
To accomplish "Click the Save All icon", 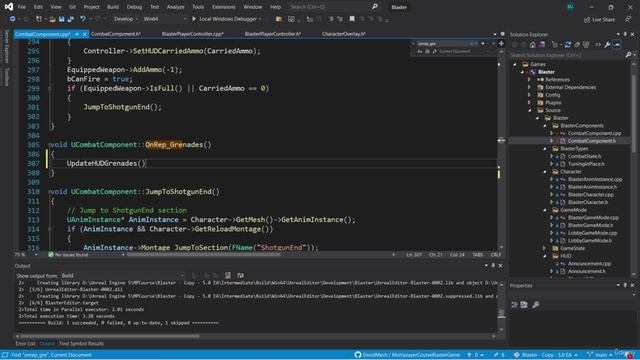I will (x=71, y=19).
